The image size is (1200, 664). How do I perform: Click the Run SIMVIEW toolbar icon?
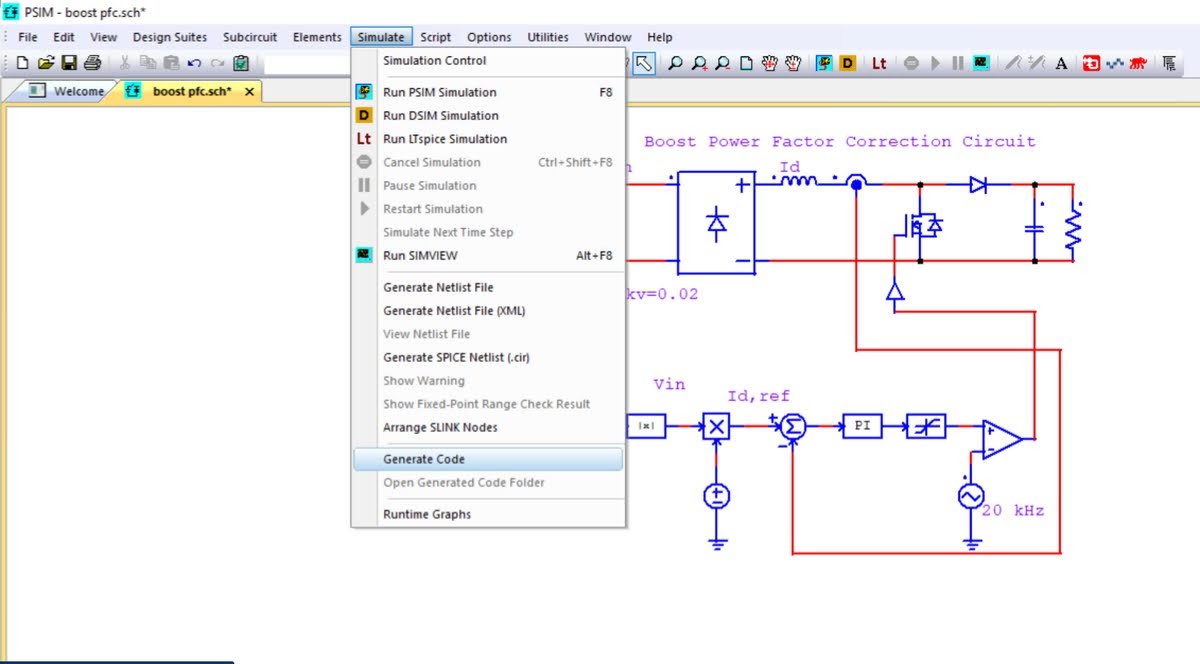(982, 63)
